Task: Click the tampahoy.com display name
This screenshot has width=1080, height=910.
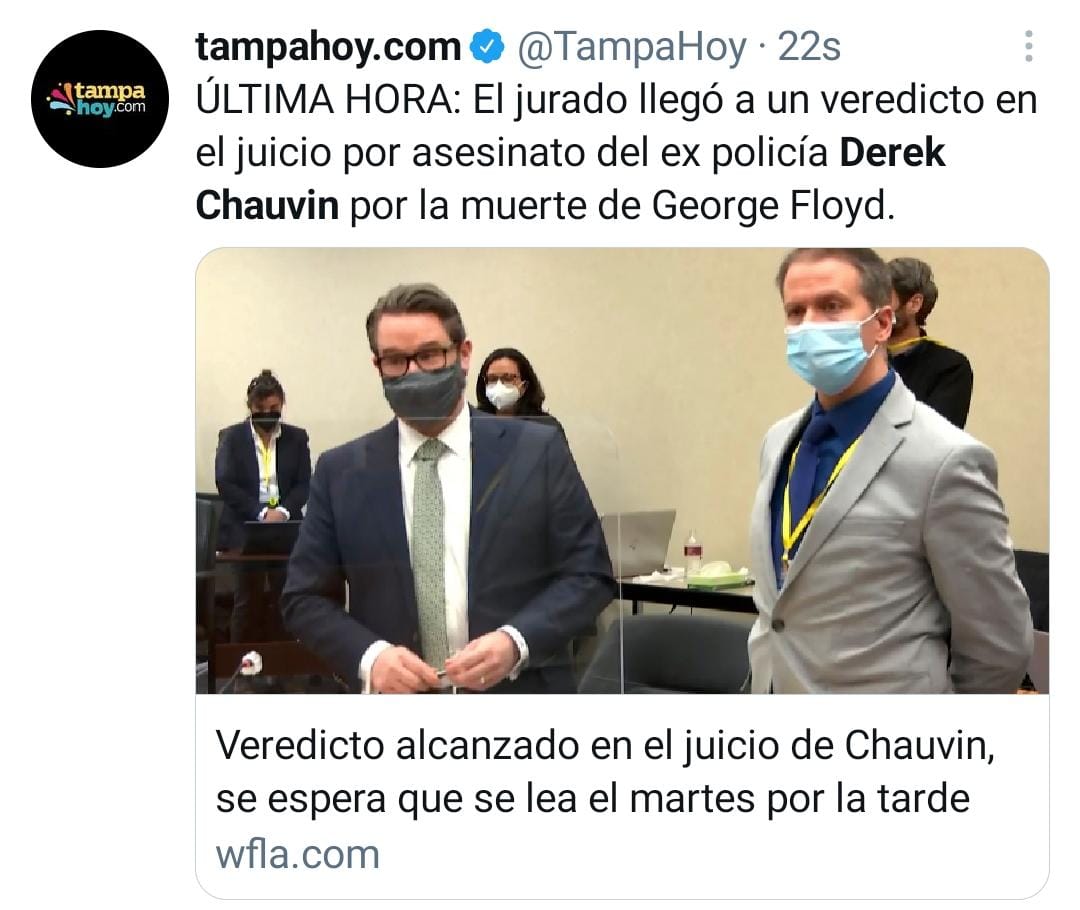Action: [328, 47]
